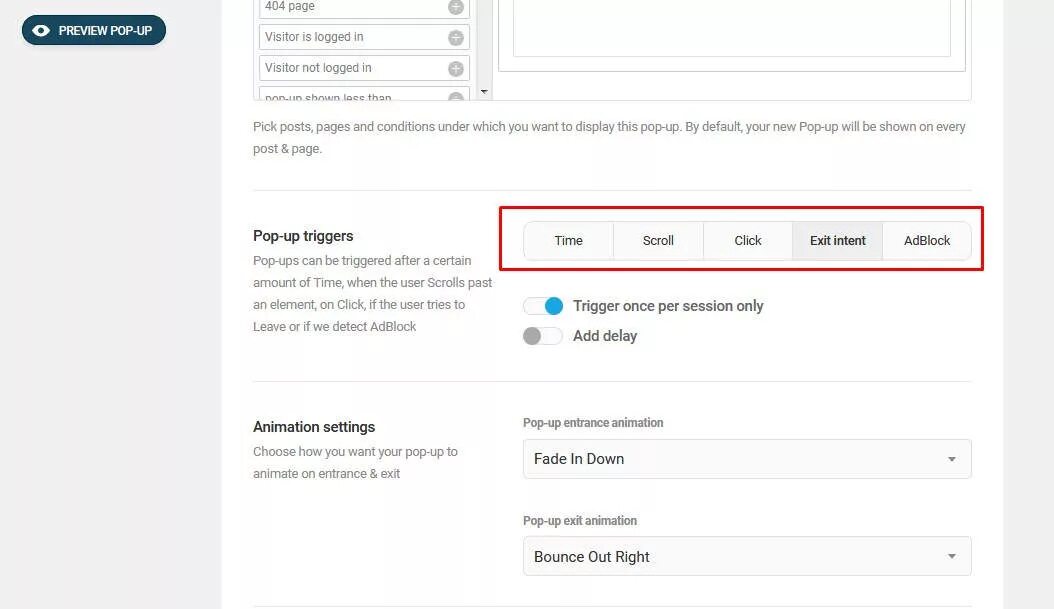
Task: Click the conditions list scroll down arrow
Action: [x=484, y=91]
